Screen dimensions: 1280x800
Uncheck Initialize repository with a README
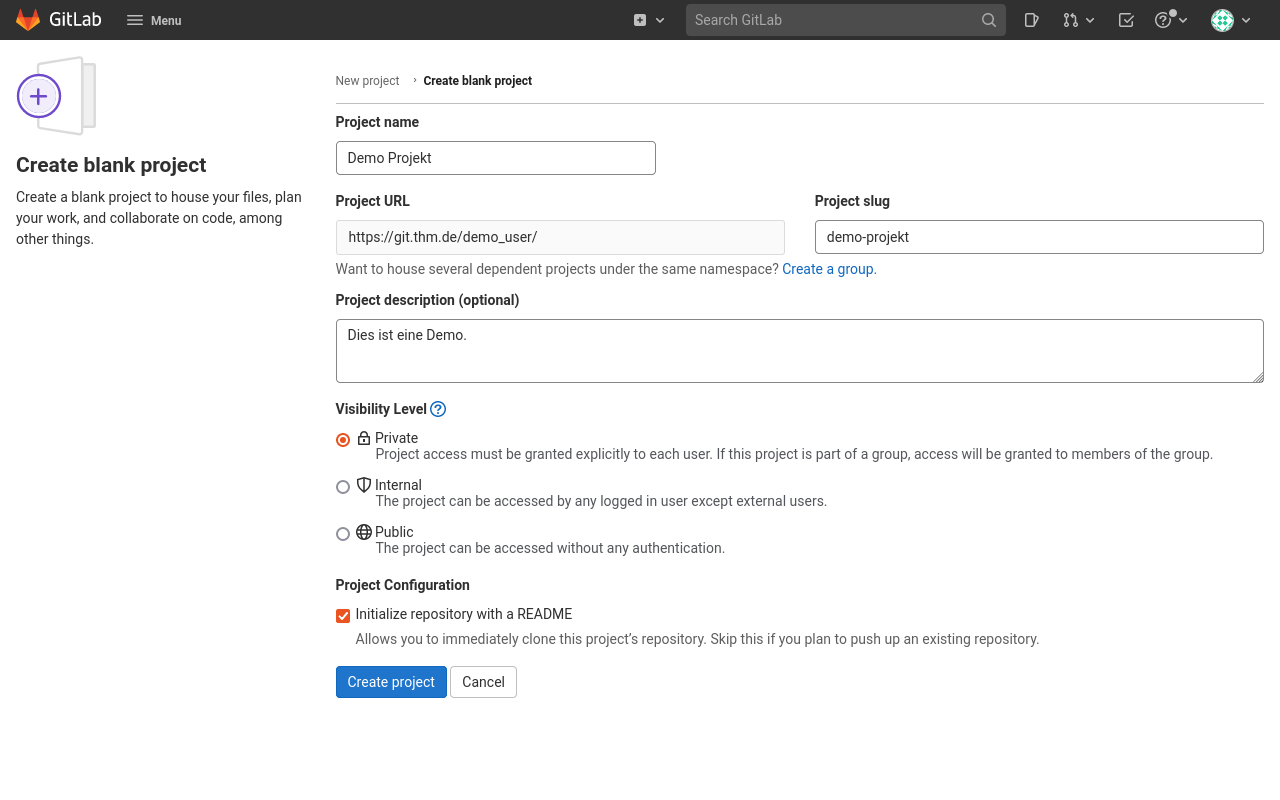[343, 616]
